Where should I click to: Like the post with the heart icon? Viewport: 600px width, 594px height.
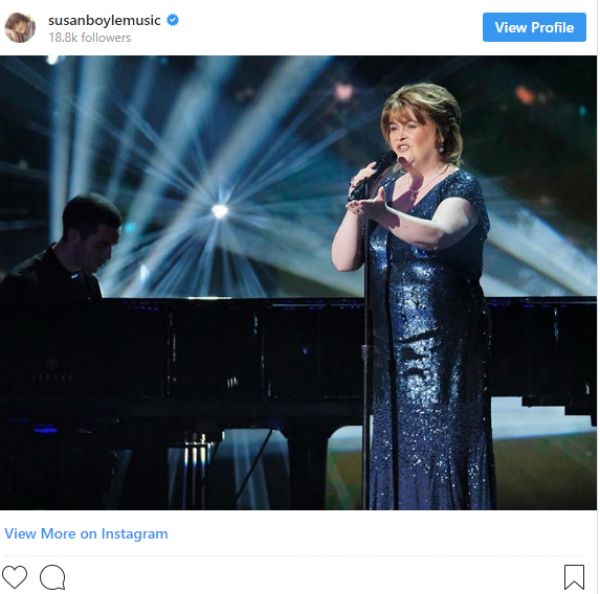coord(15,576)
